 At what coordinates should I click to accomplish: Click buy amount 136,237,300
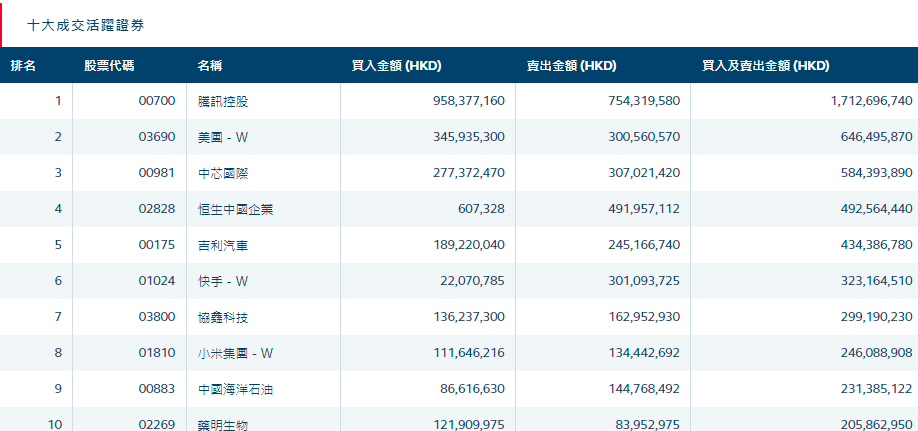[x=469, y=317]
